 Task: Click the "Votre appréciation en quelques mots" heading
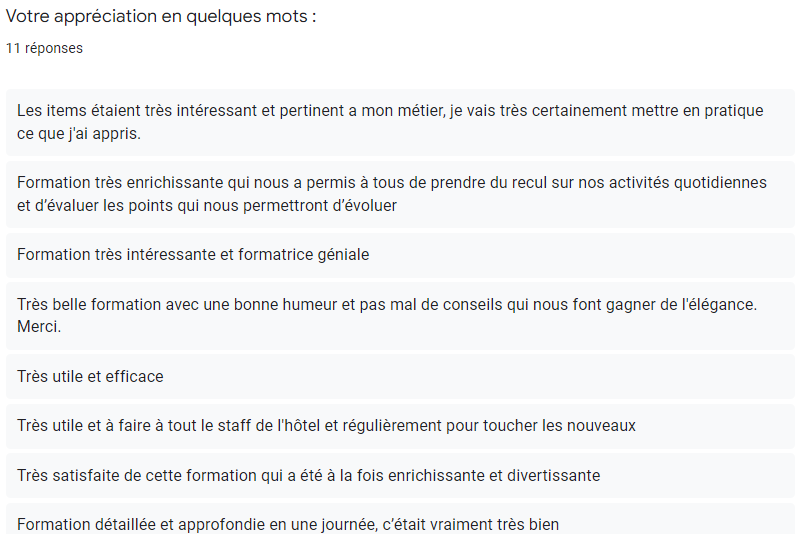[x=161, y=16]
